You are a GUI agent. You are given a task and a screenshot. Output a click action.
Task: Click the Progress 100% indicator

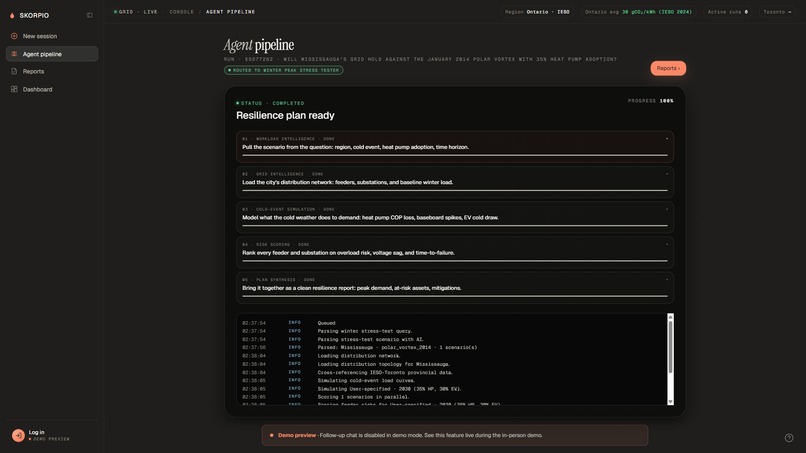651,101
